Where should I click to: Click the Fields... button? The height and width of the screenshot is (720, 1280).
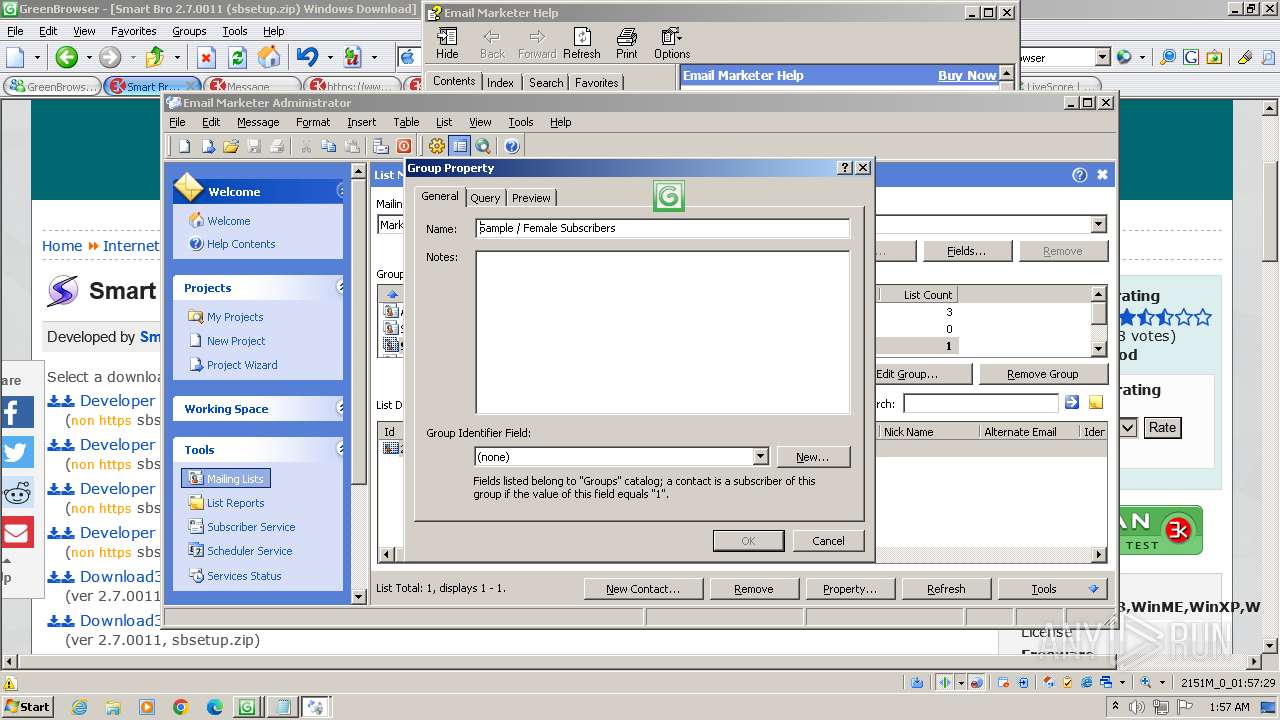tap(966, 251)
